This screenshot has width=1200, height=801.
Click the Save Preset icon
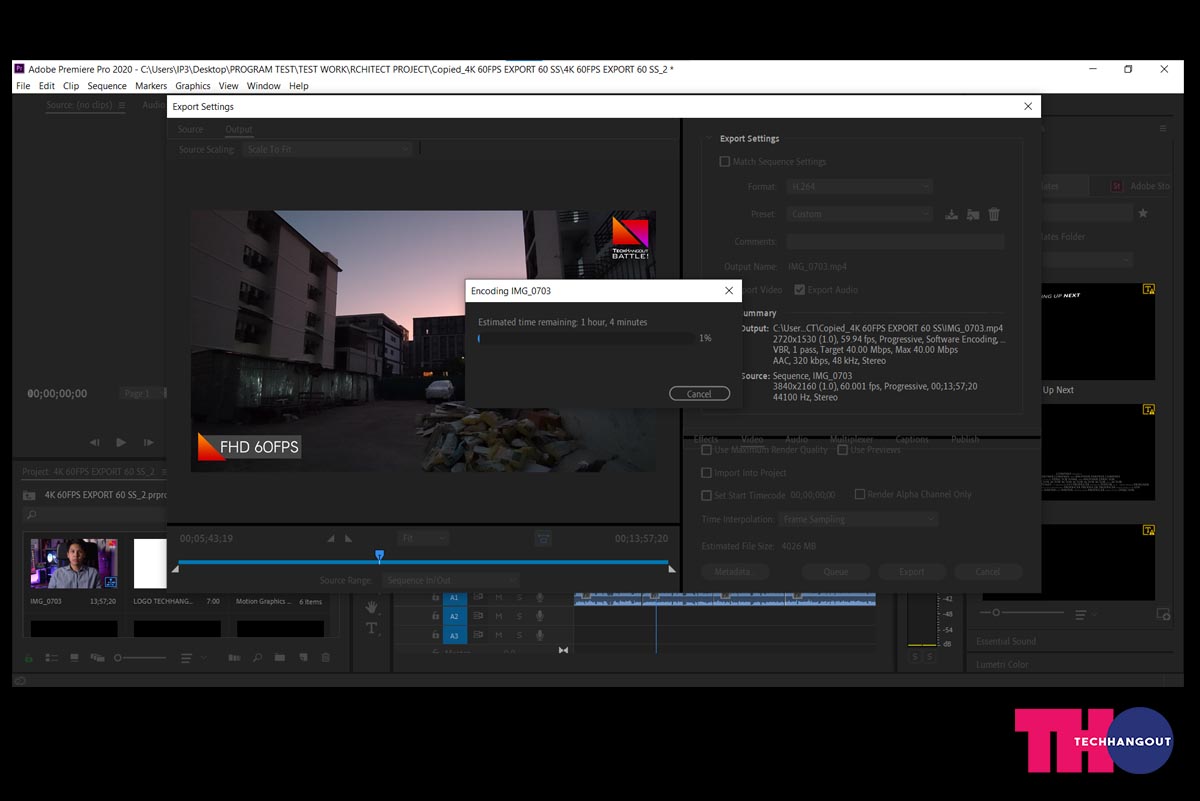point(951,214)
